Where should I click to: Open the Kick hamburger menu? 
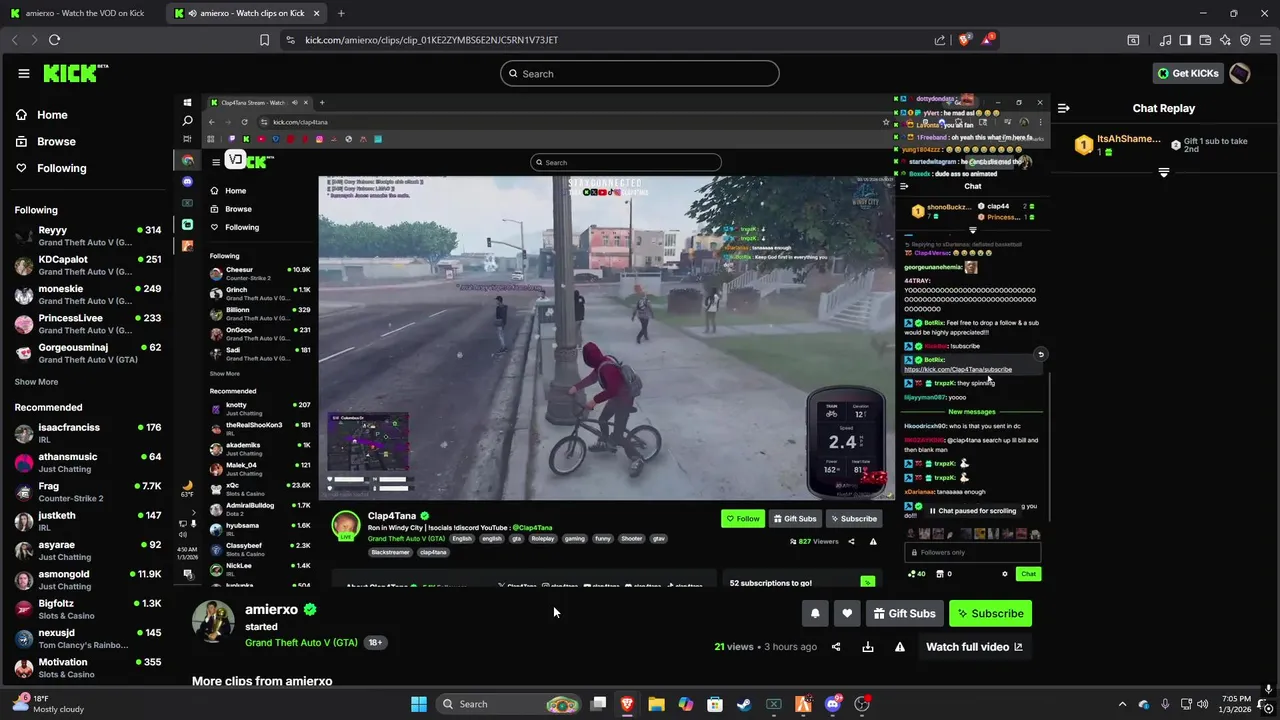coord(23,73)
